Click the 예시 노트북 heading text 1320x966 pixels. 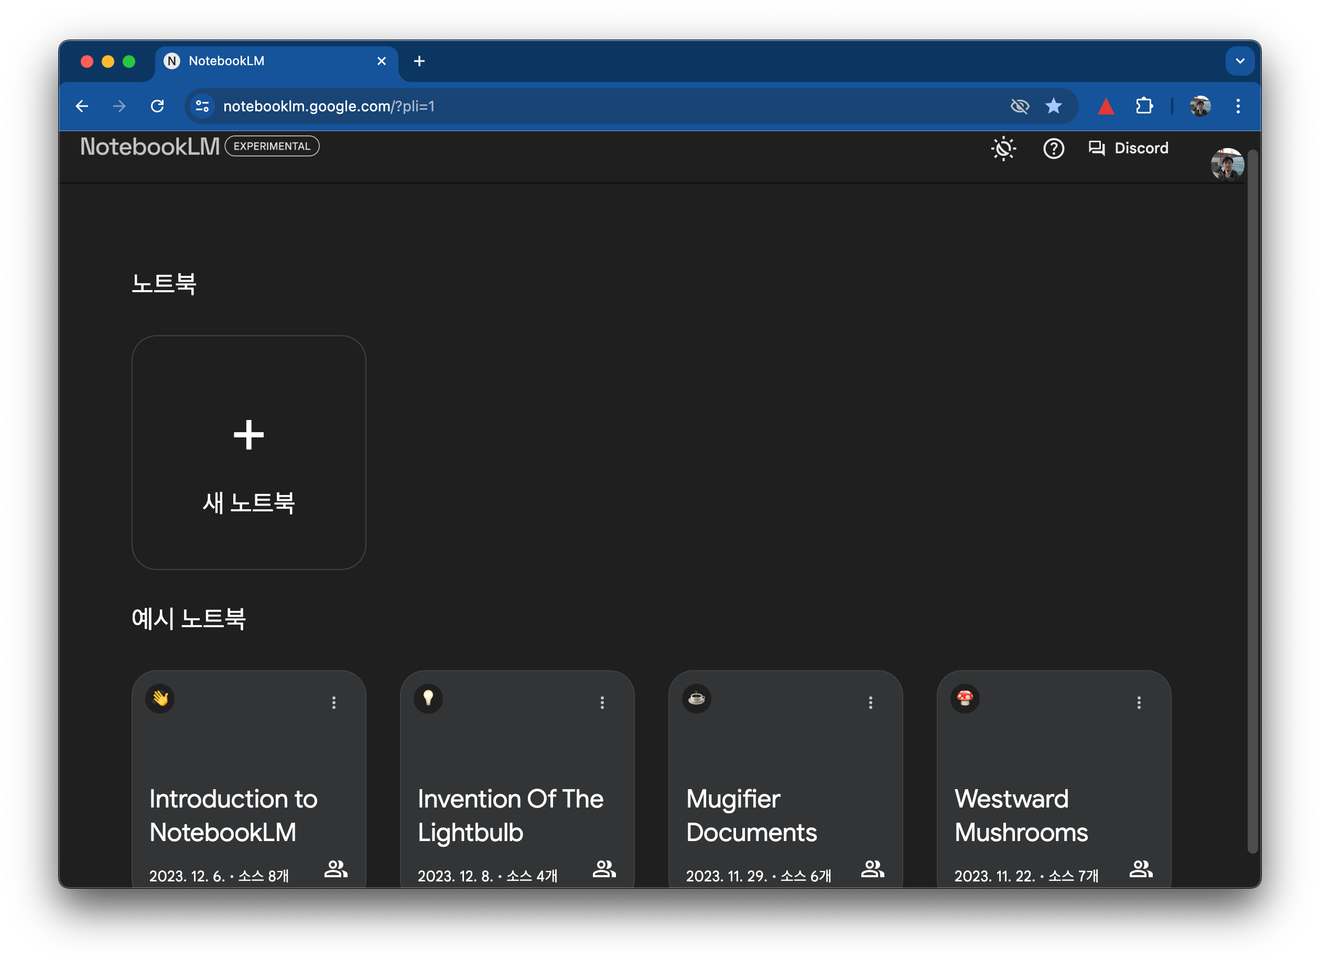click(x=188, y=619)
